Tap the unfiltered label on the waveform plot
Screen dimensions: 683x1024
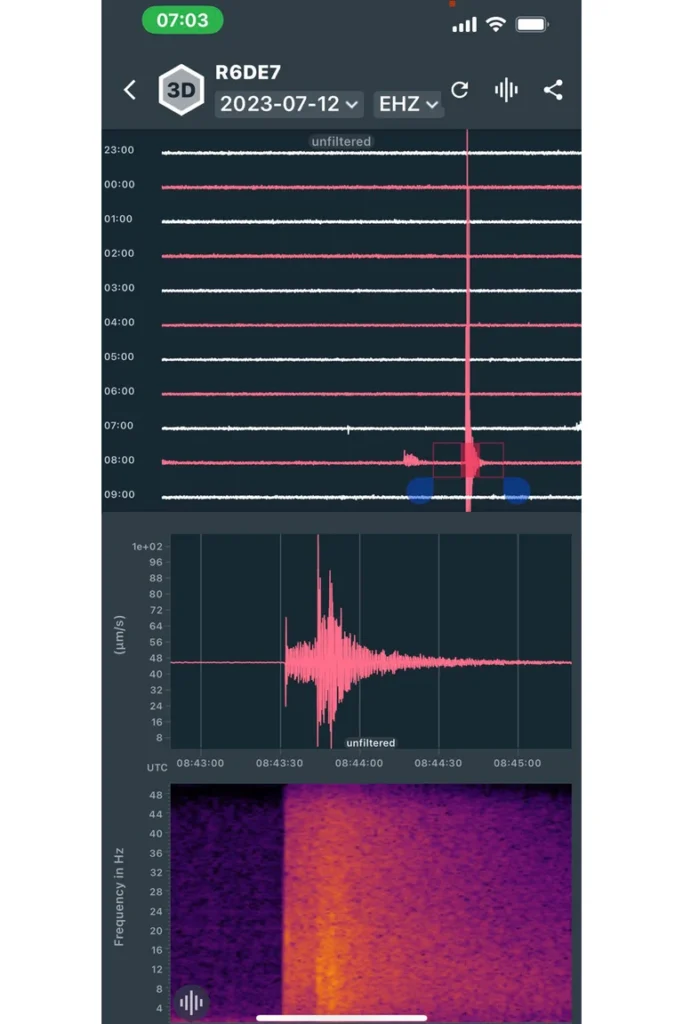pyautogui.click(x=370, y=743)
